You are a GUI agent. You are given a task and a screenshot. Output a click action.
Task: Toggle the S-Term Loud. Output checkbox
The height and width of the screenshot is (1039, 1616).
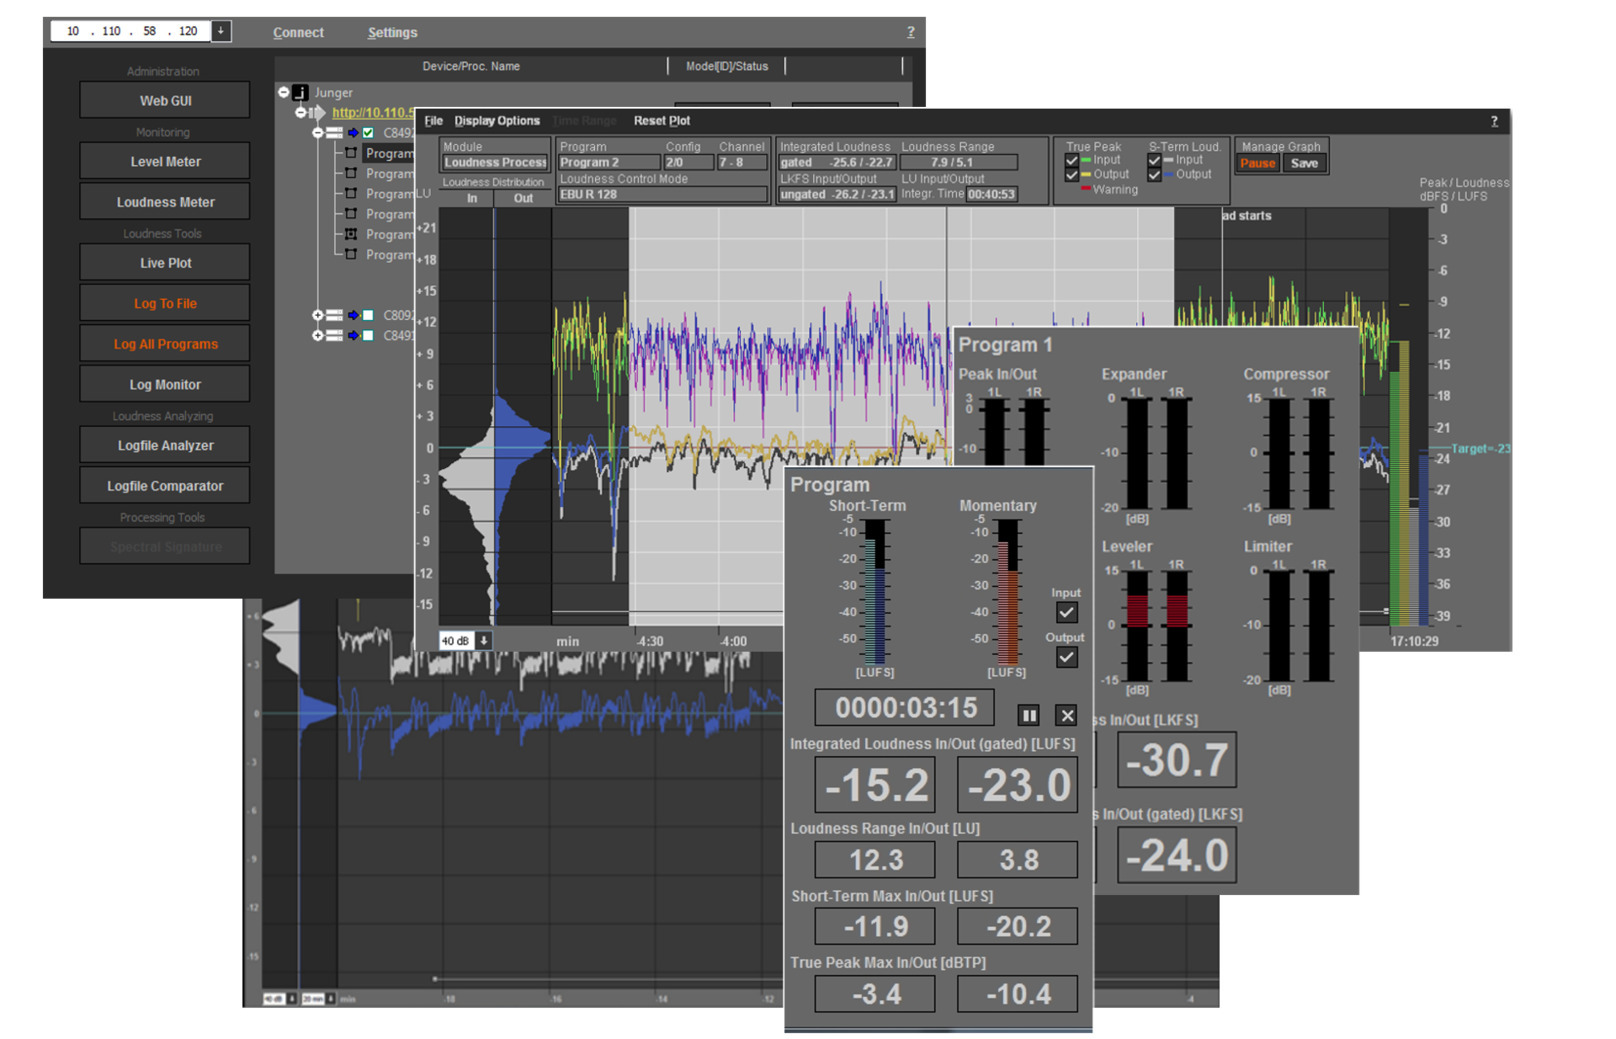tap(1155, 175)
